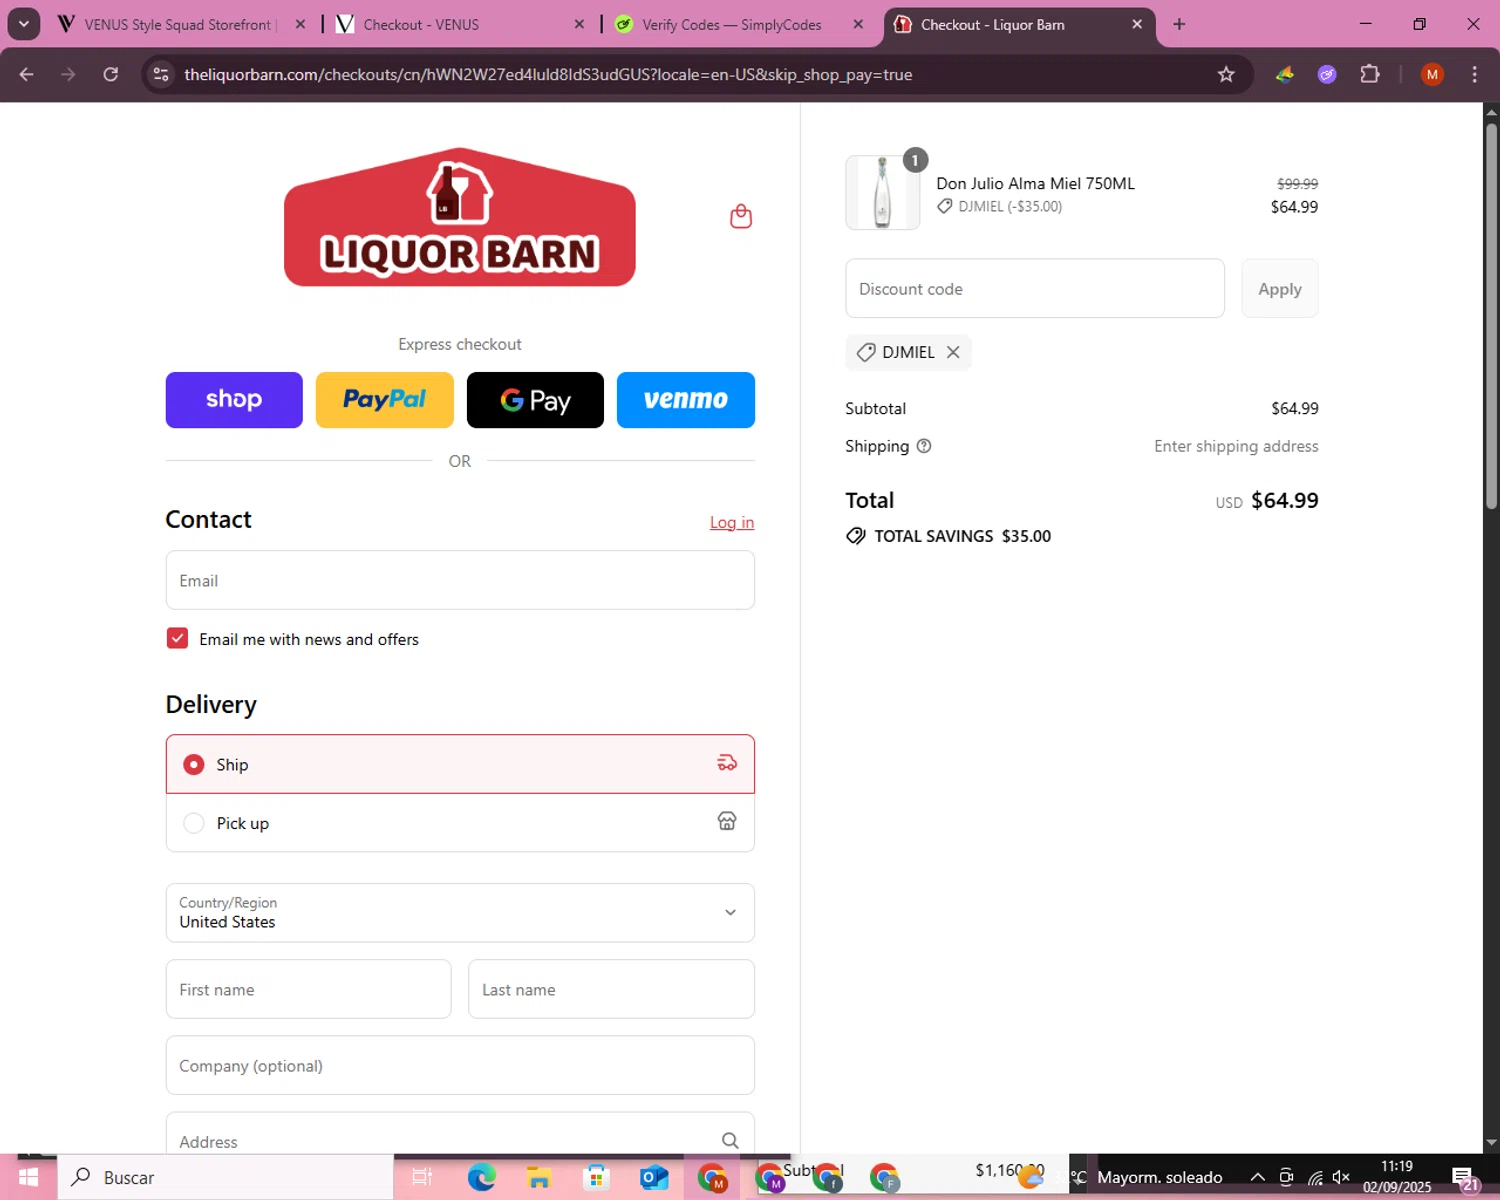The height and width of the screenshot is (1200, 1500).
Task: Pay with PayPal button
Action: pos(384,400)
